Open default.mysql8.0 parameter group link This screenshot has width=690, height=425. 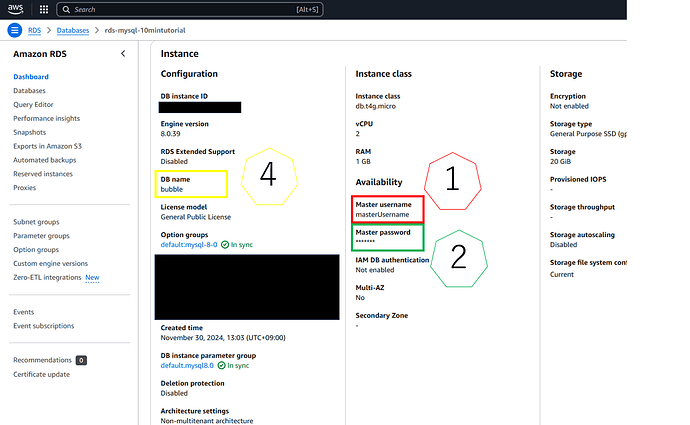pyautogui.click(x=187, y=366)
